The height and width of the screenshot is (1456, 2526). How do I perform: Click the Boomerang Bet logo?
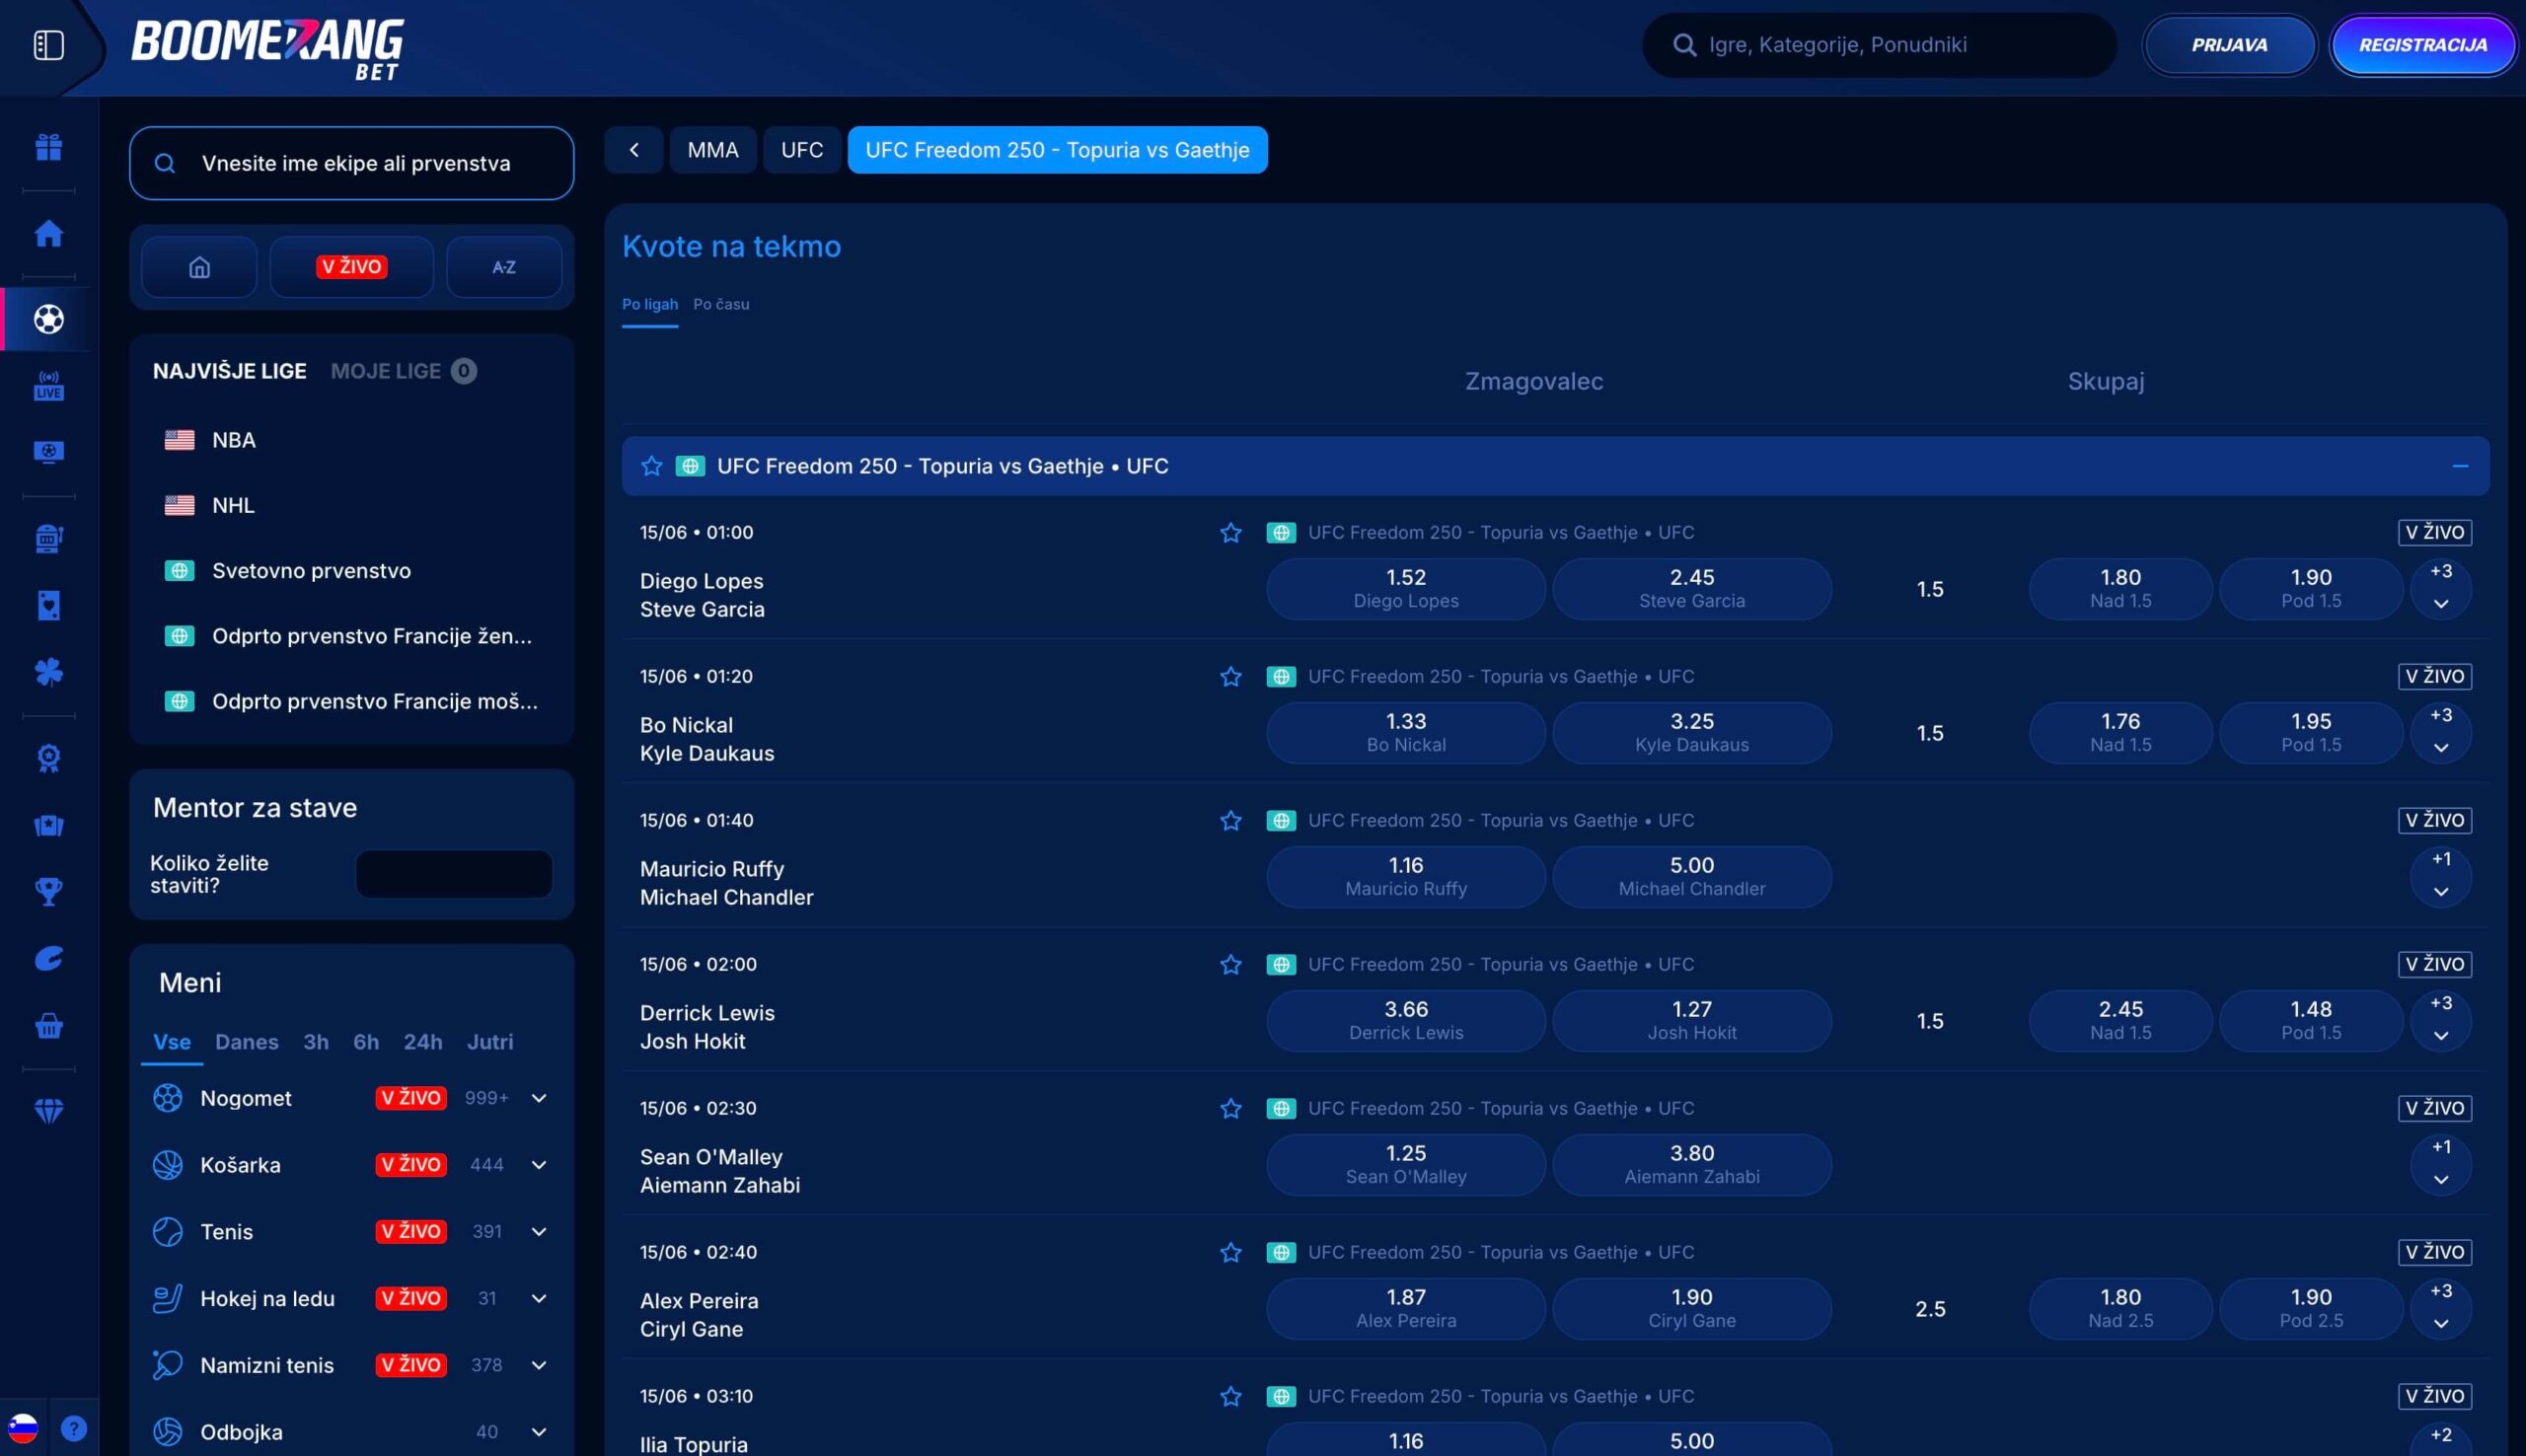tap(267, 48)
